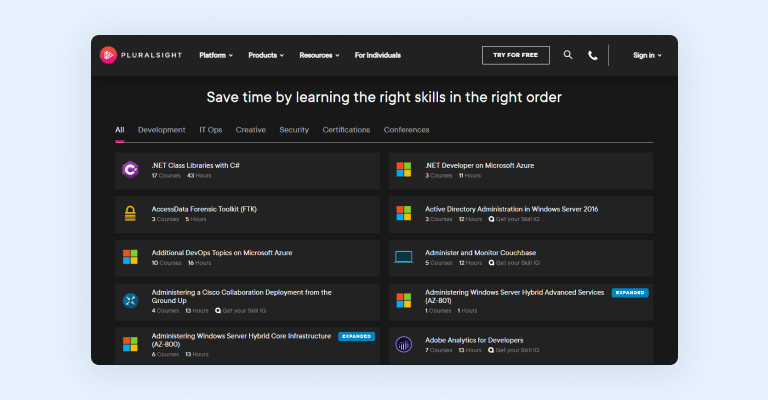Click the Pluralsight logo icon

(x=108, y=55)
